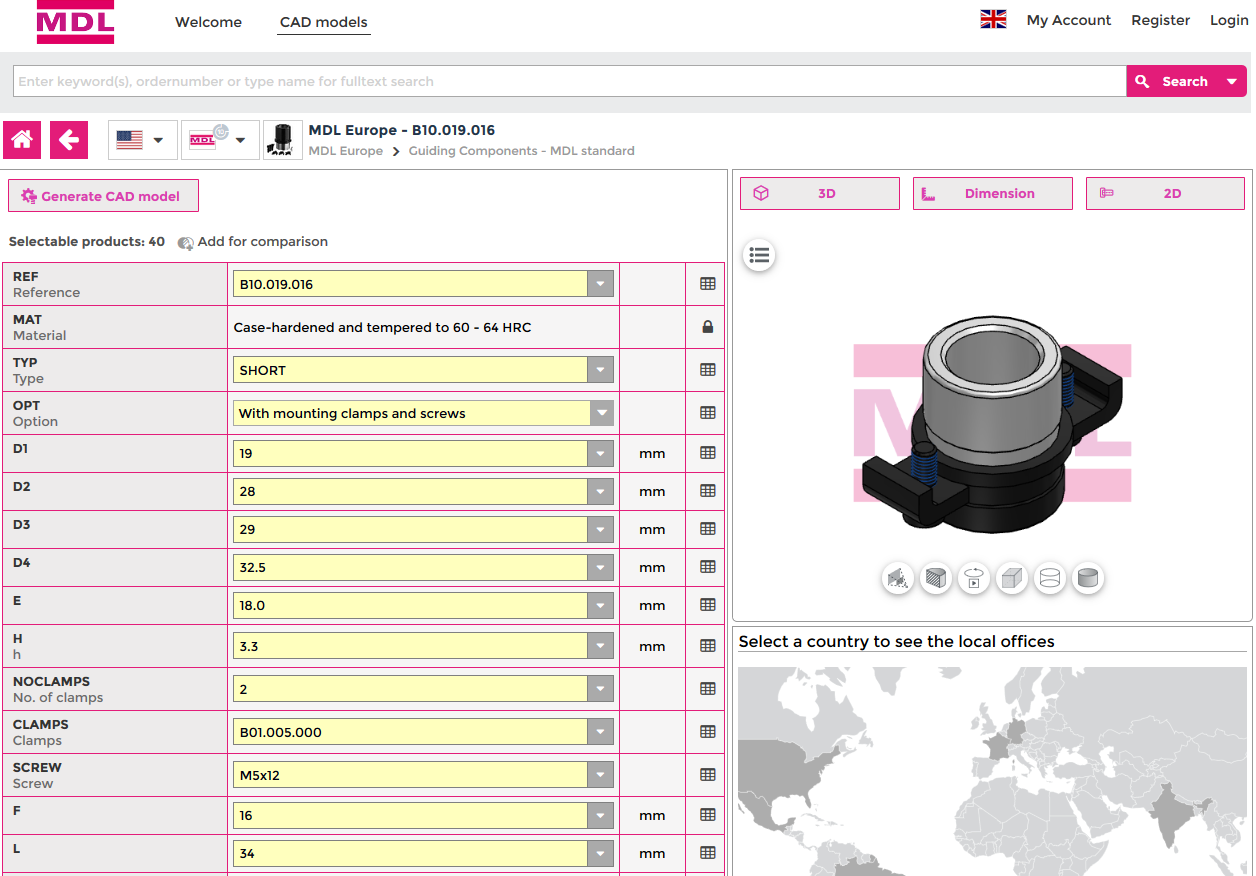Click the section cut view icon
The image size is (1256, 876).
click(898, 578)
